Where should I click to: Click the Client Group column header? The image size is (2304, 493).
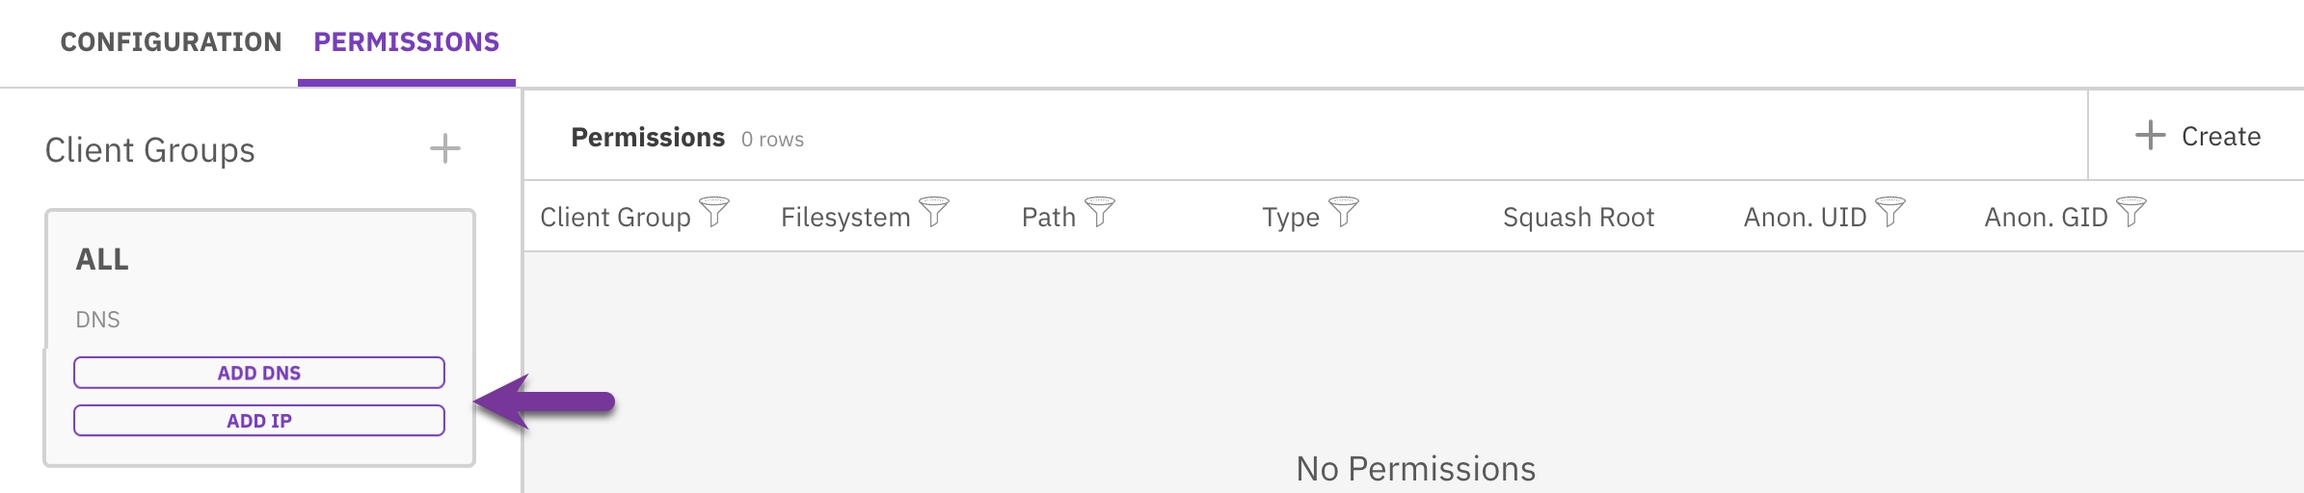click(615, 217)
